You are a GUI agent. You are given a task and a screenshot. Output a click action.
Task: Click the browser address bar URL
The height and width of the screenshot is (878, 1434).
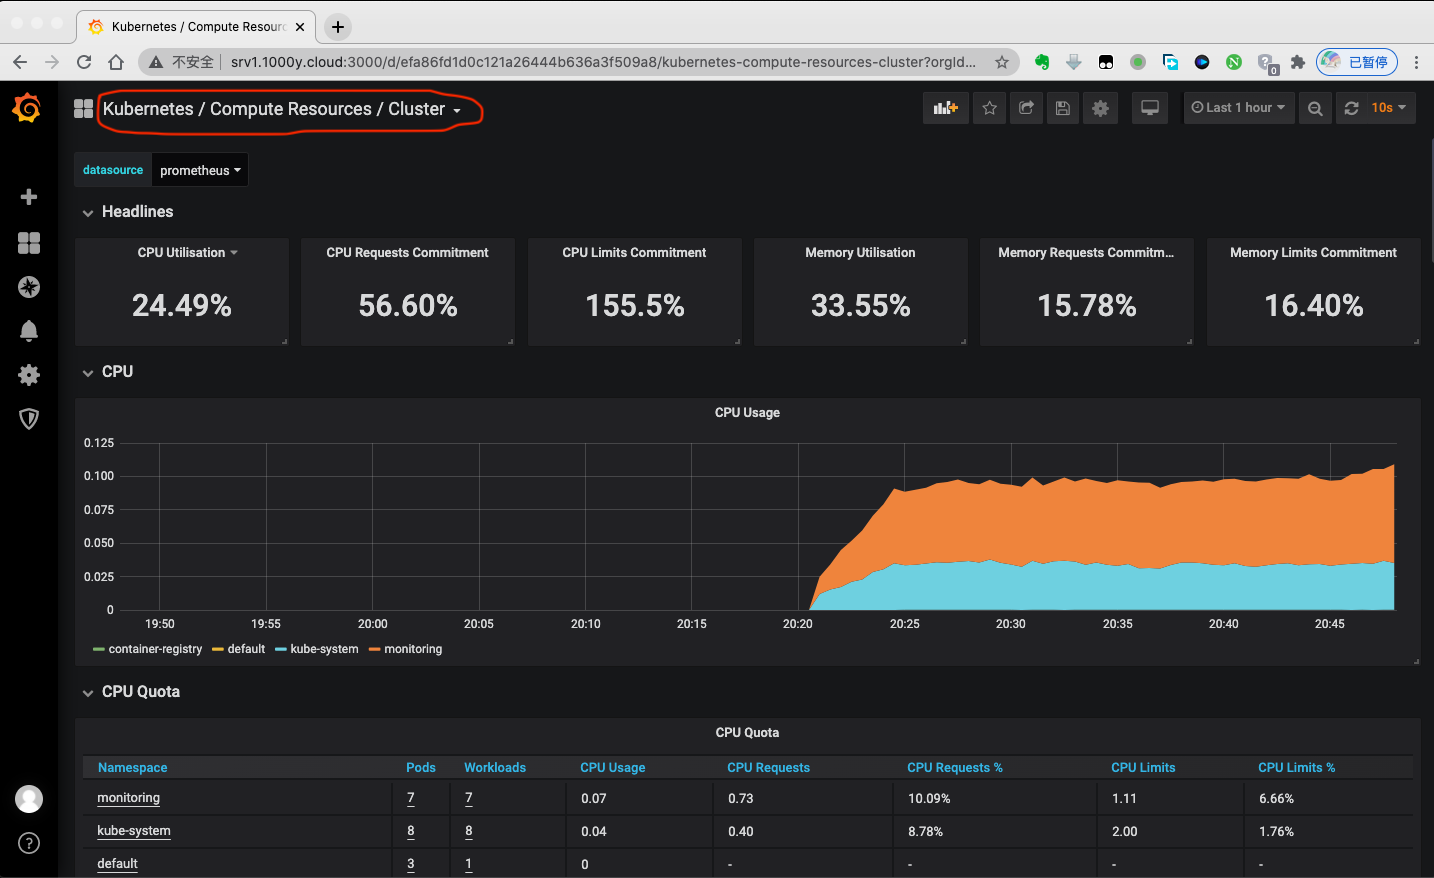click(602, 62)
